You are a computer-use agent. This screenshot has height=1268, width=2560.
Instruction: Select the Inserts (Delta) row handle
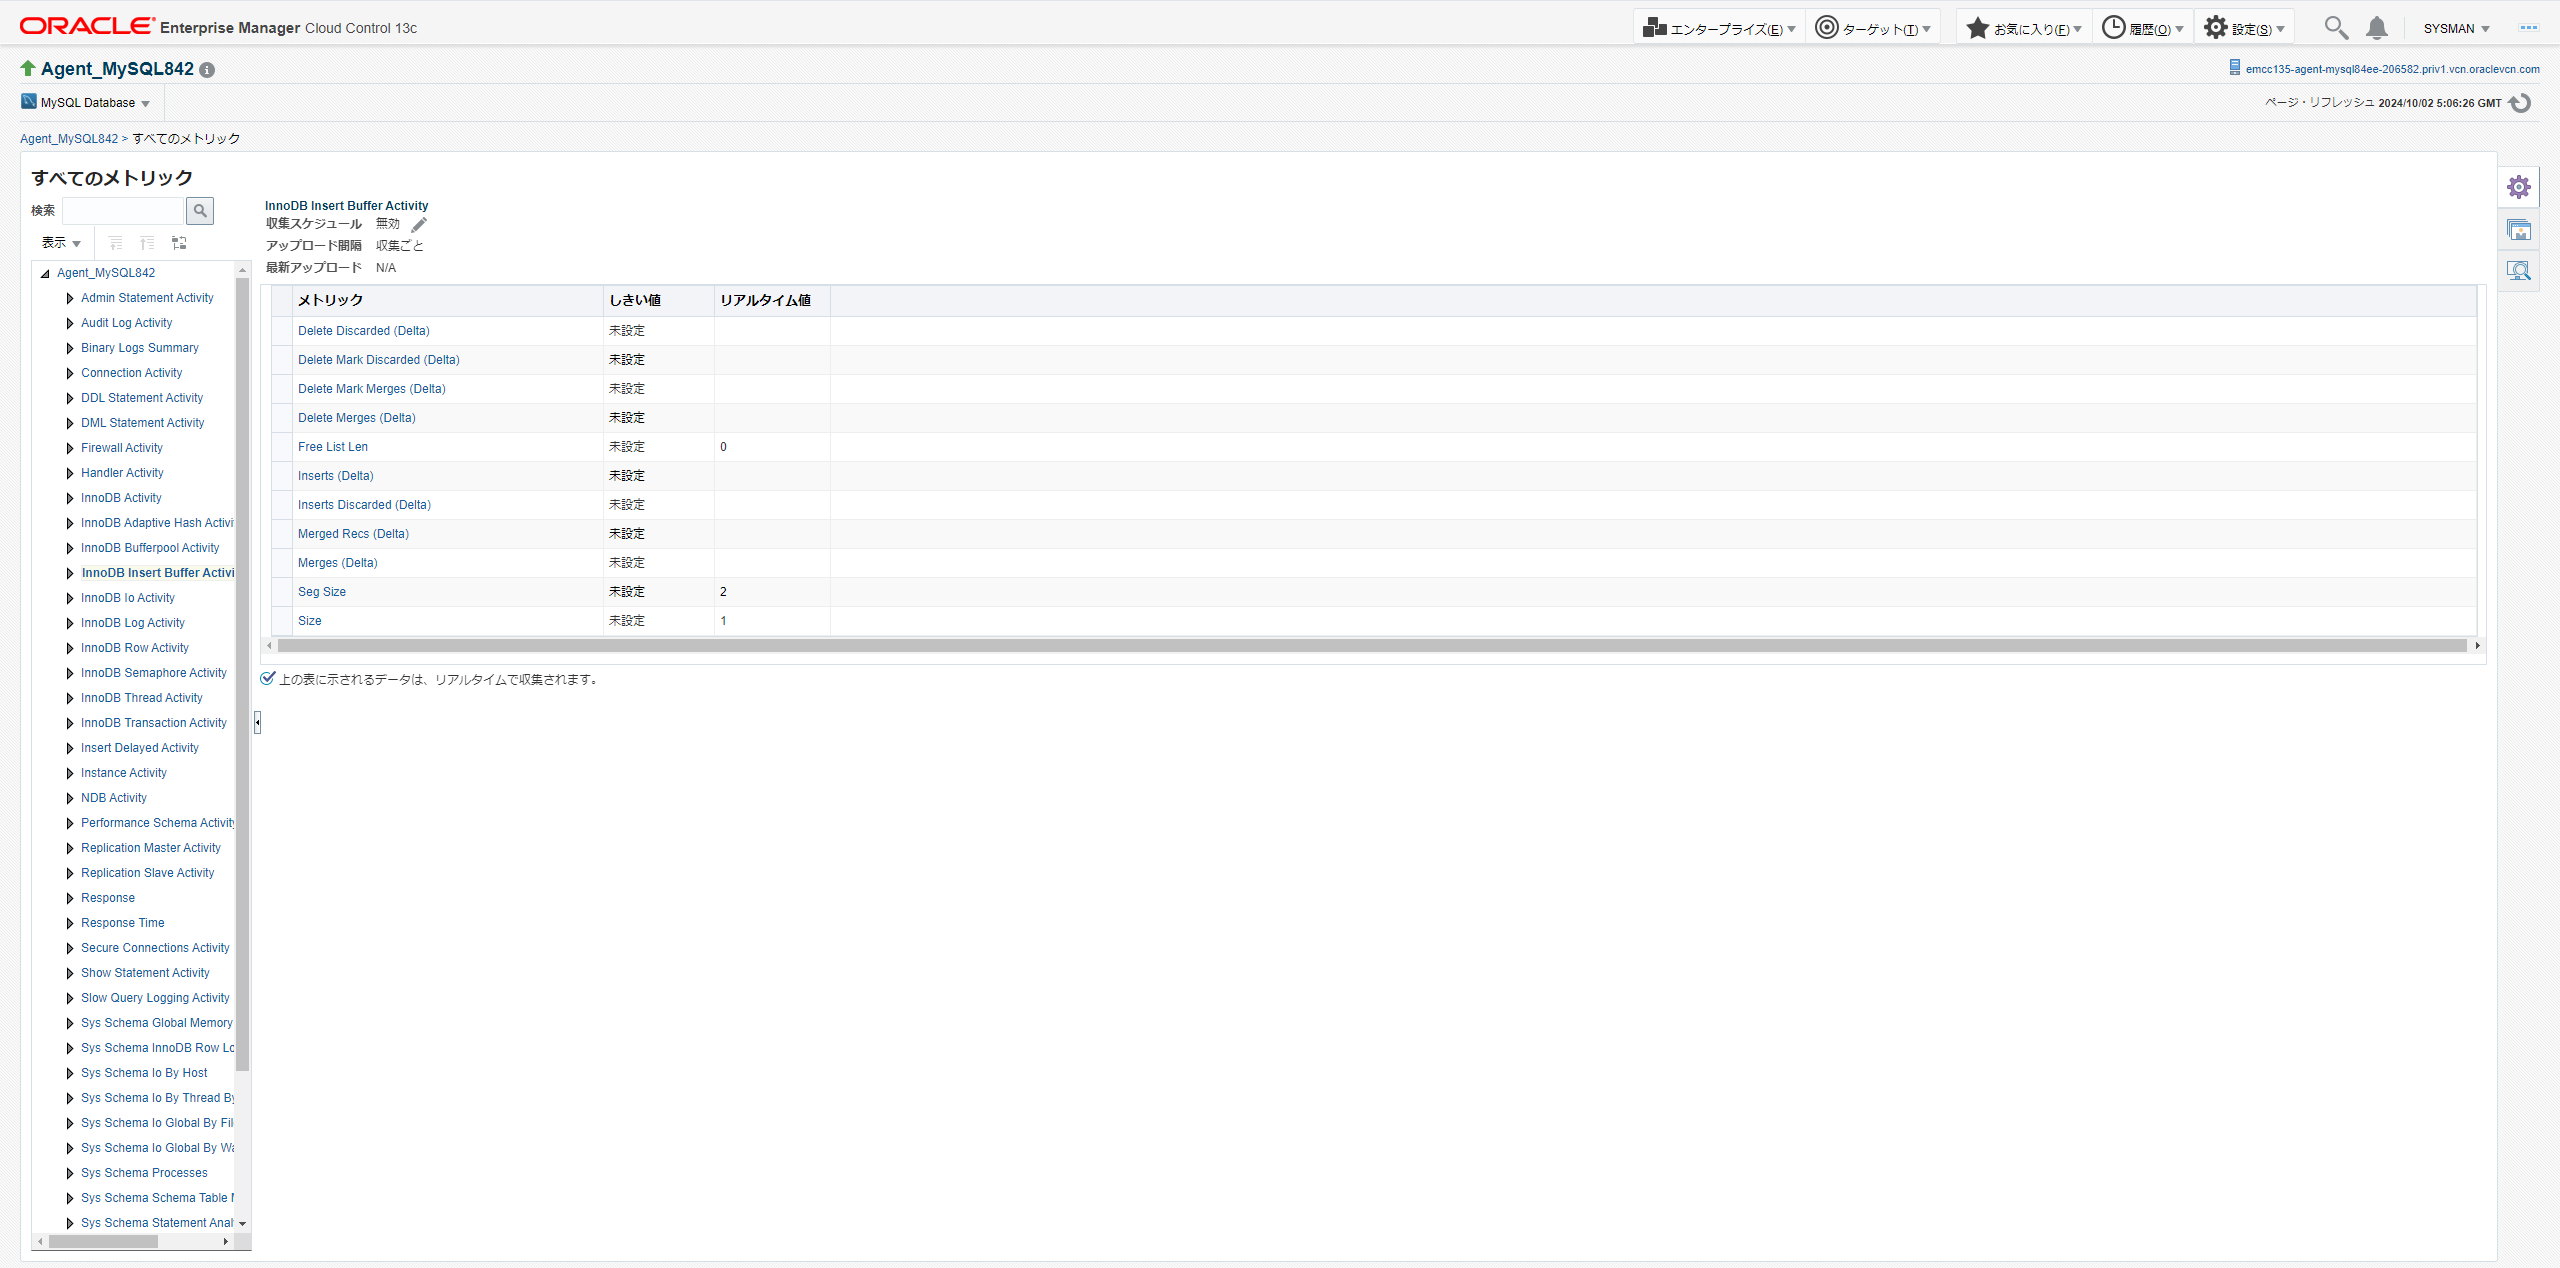282,476
